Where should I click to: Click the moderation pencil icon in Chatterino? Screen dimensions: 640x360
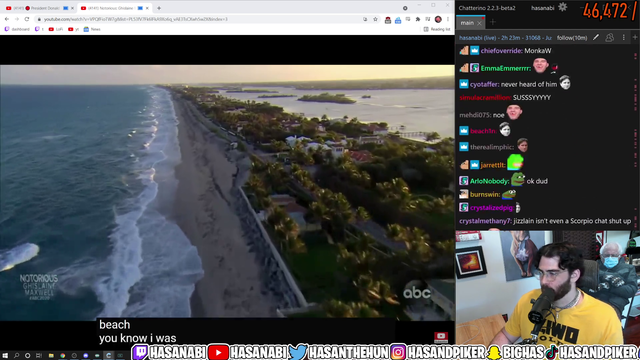point(596,38)
